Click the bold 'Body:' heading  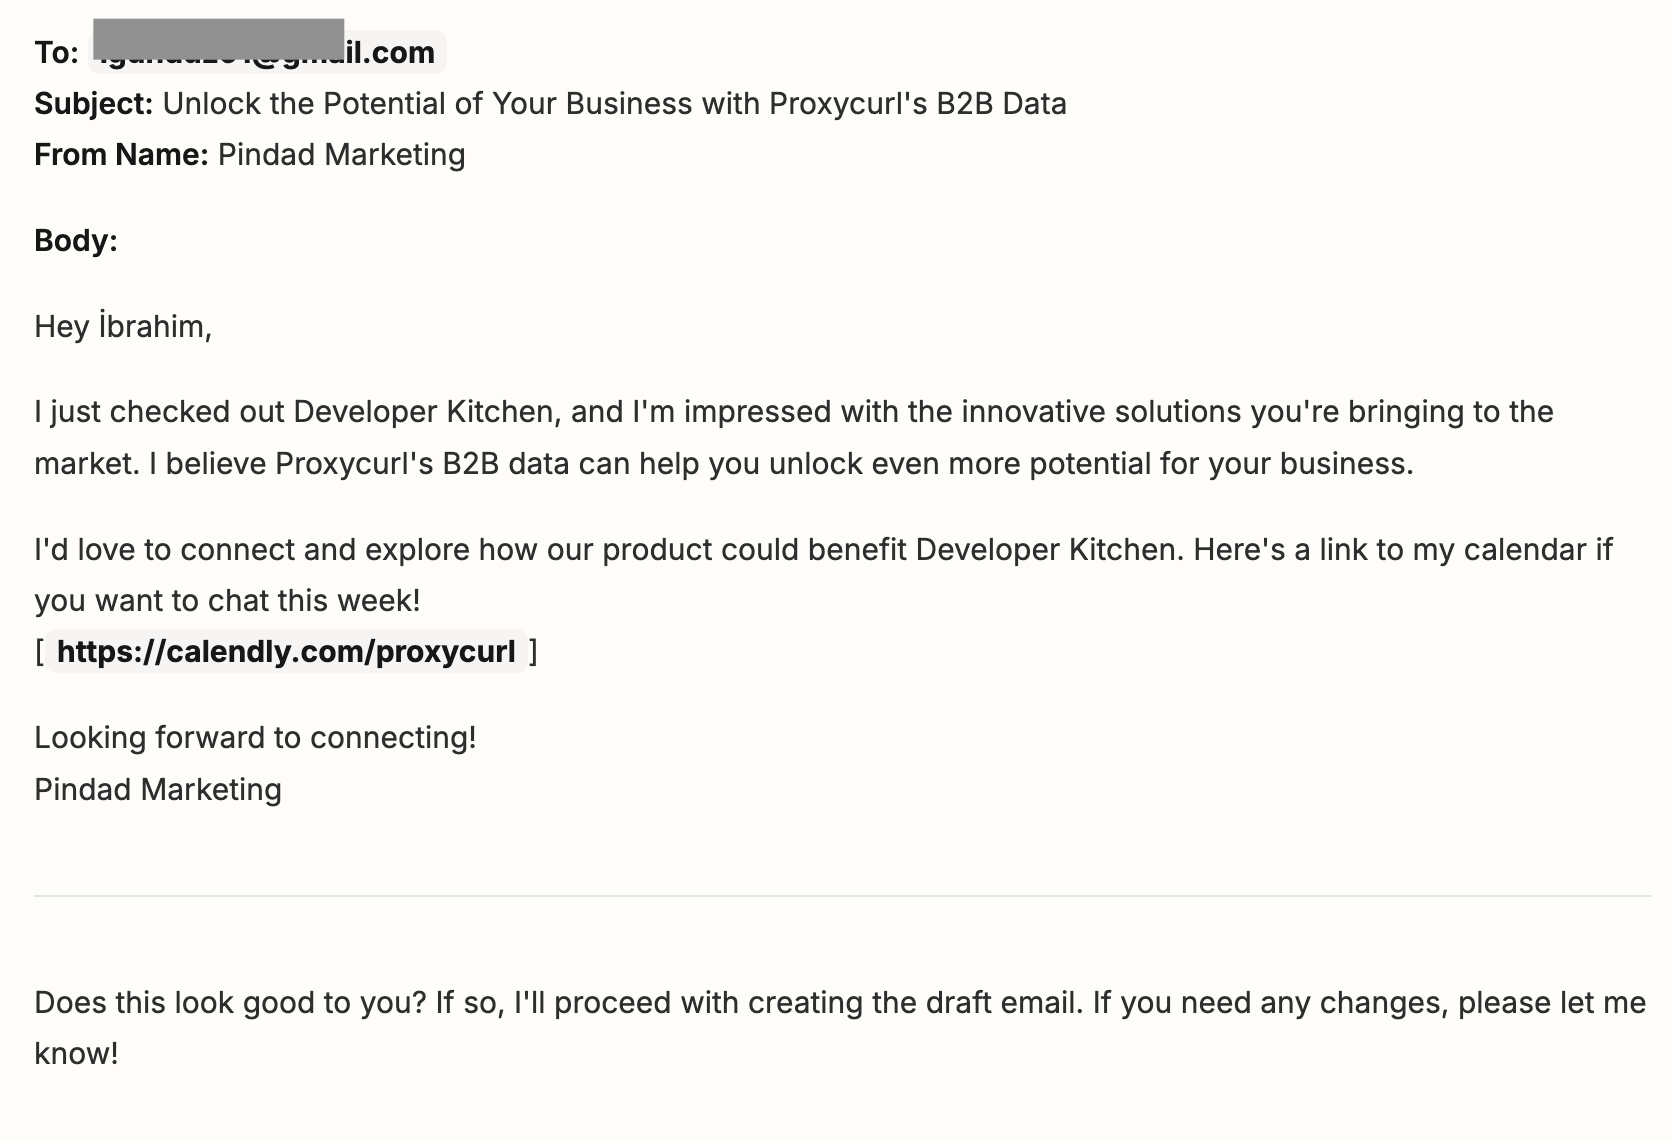(x=76, y=241)
